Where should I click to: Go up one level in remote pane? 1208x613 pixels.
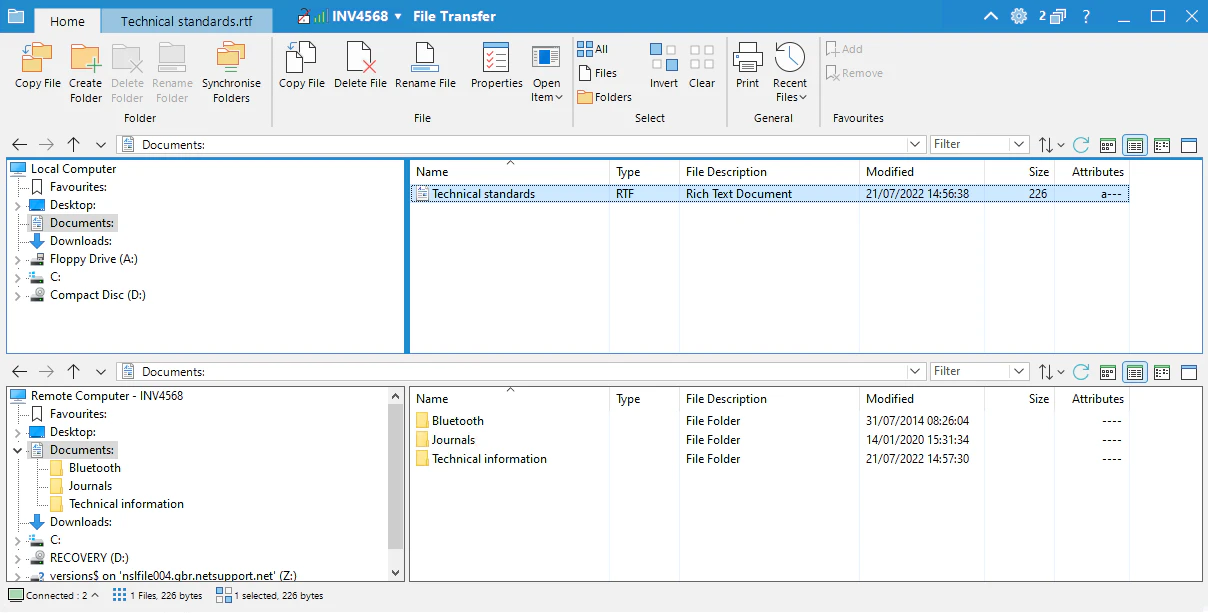tap(73, 370)
